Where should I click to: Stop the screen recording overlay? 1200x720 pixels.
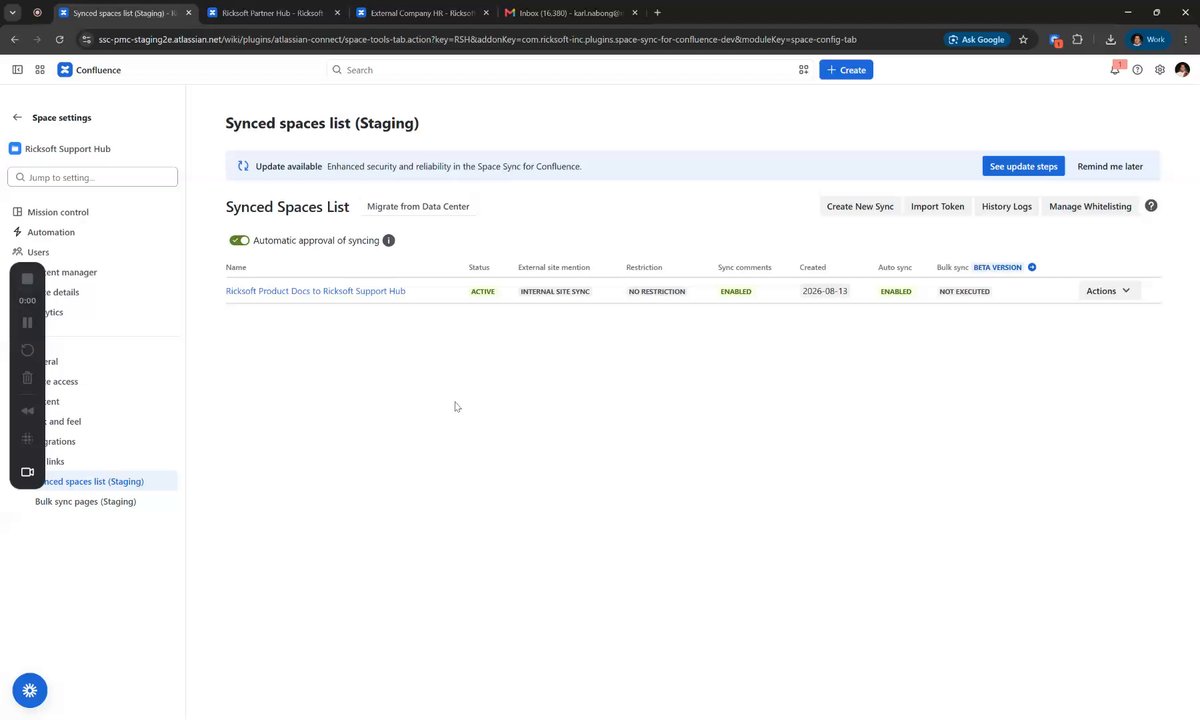(x=27, y=278)
